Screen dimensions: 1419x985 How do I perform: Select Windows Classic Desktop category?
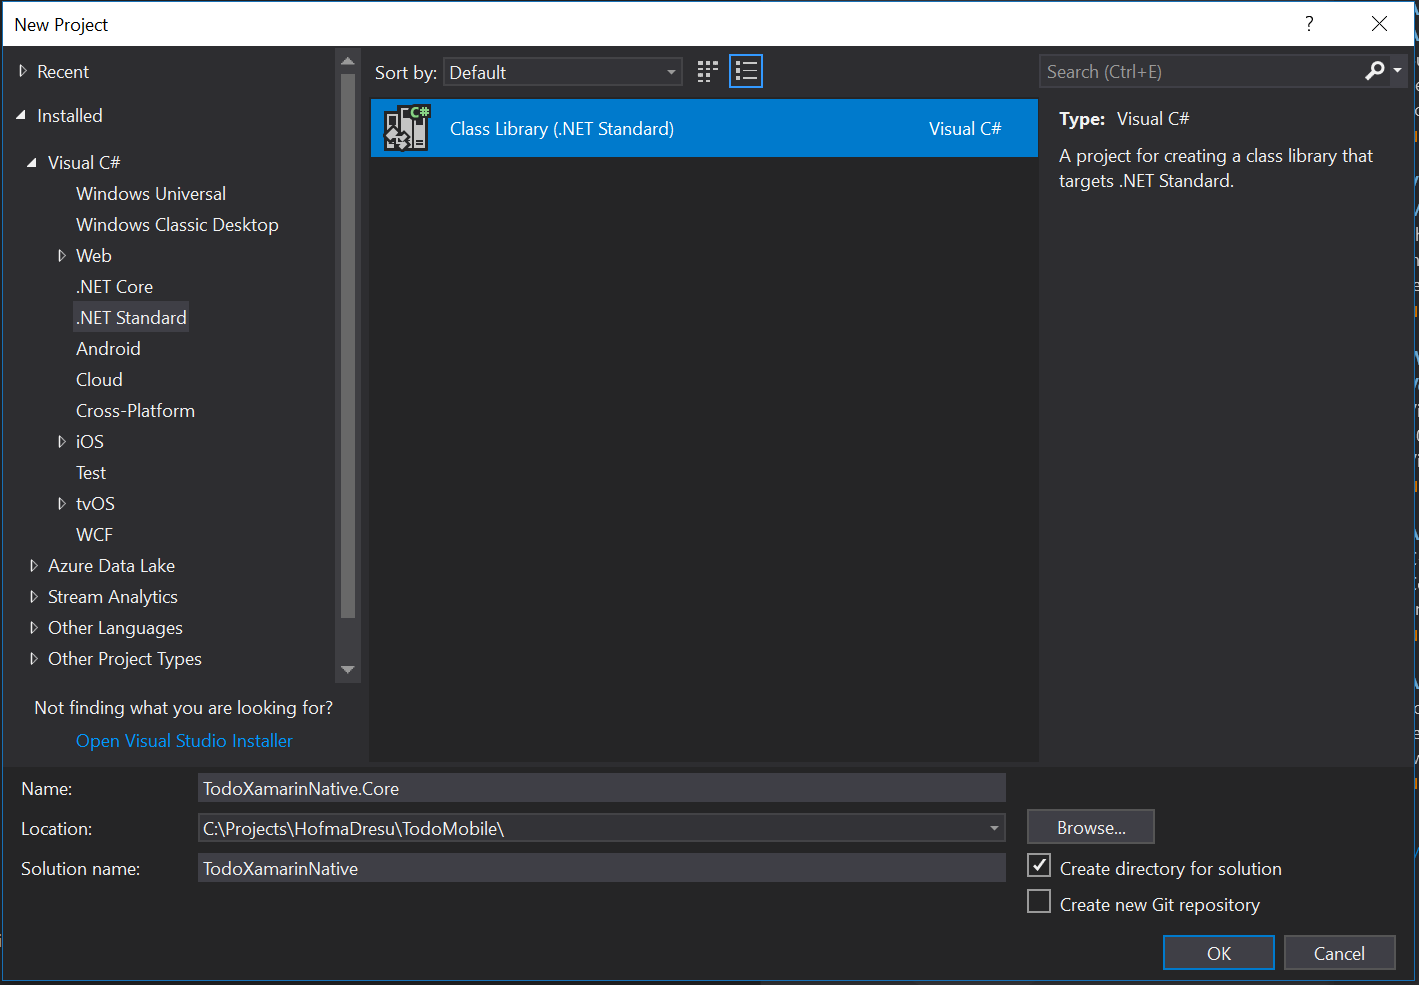(177, 225)
